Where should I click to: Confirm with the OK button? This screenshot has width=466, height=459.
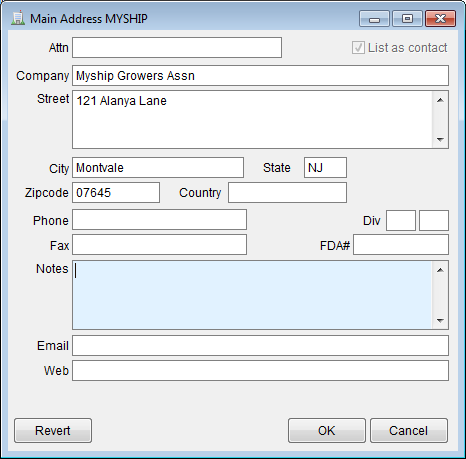327,431
